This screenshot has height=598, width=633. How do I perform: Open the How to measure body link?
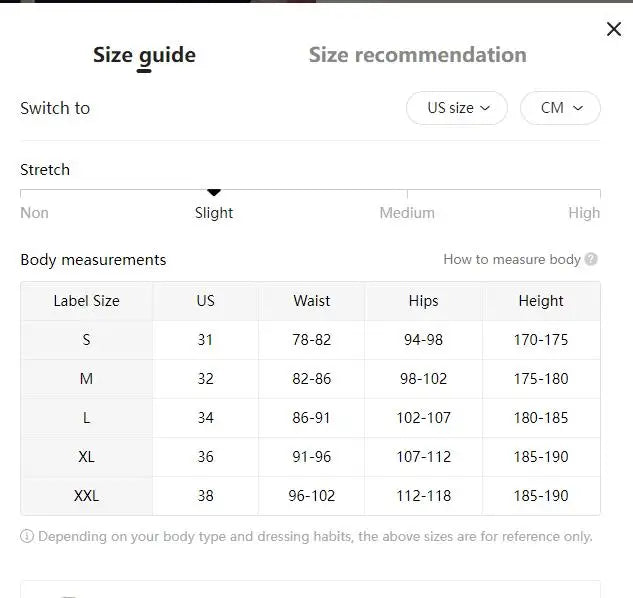tap(511, 259)
